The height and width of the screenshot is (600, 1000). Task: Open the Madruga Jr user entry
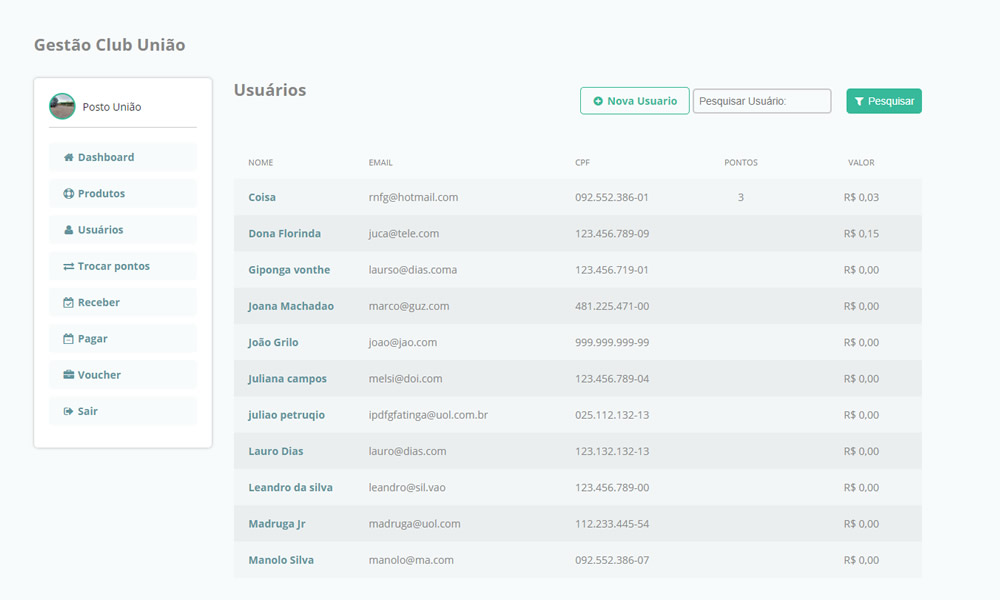[276, 524]
